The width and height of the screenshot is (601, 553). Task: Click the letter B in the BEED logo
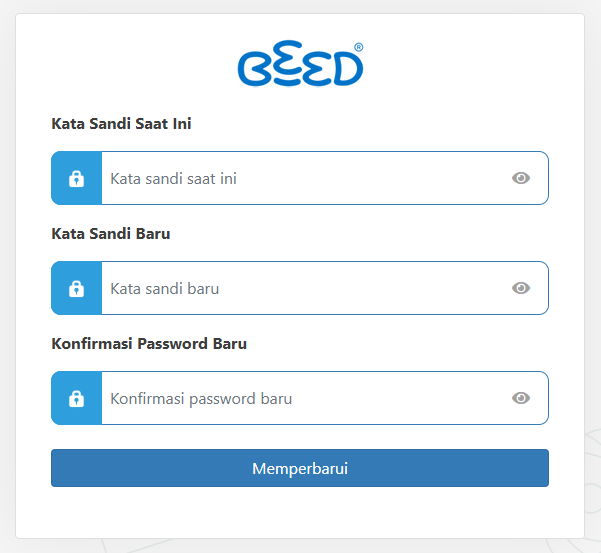pos(255,69)
